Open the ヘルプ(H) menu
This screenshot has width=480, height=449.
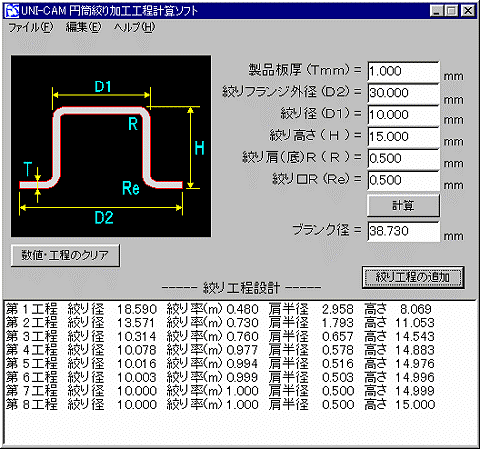(134, 27)
